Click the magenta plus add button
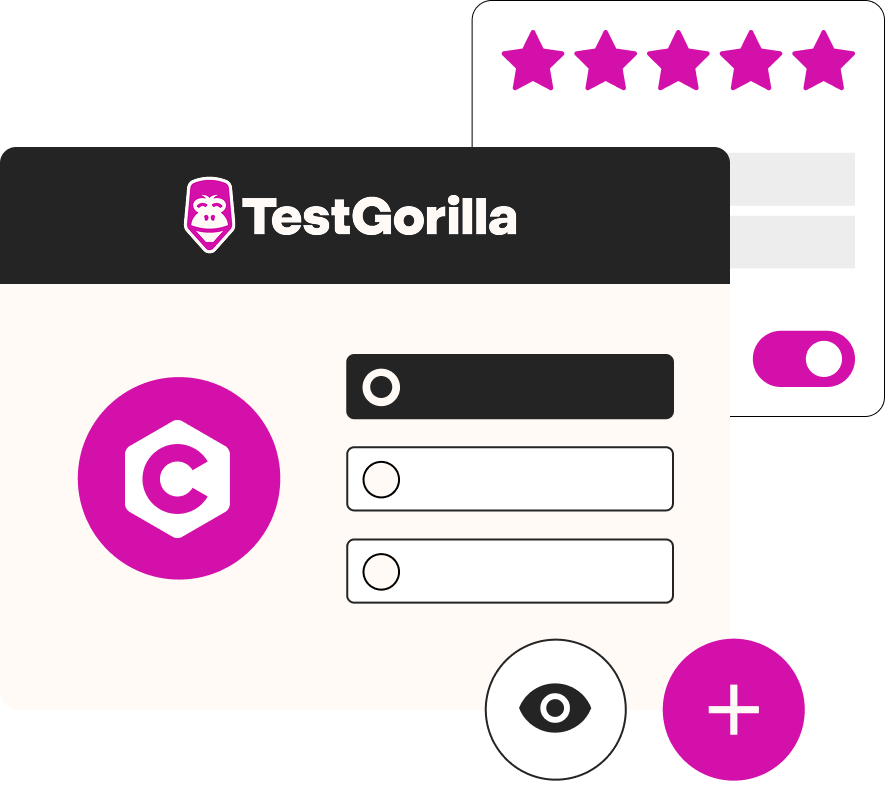The width and height of the screenshot is (885, 787). point(733,709)
